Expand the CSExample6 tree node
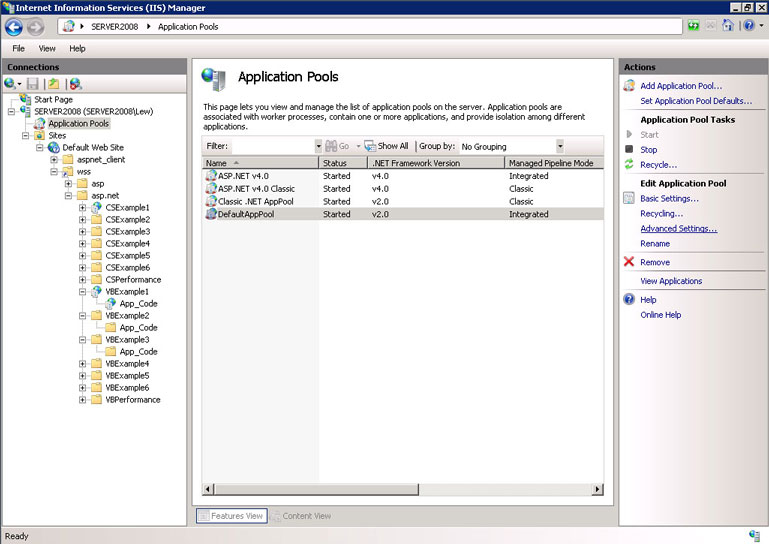Image resolution: width=769 pixels, height=544 pixels. click(x=83, y=268)
